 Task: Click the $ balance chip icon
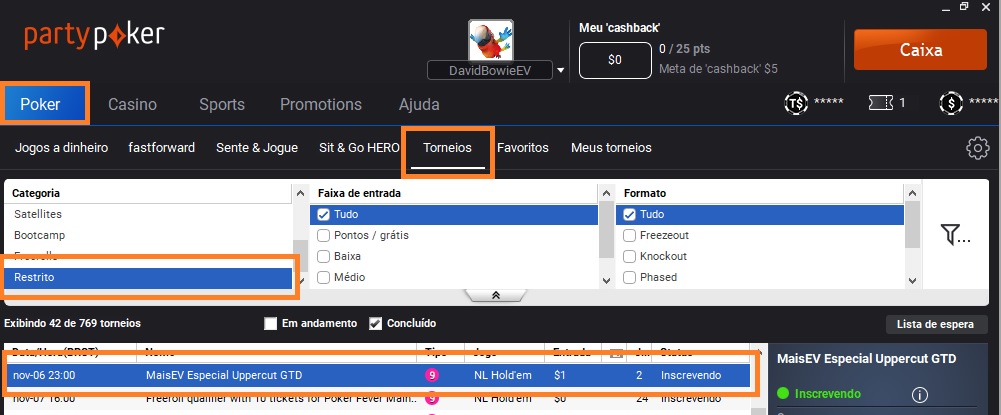(x=951, y=103)
